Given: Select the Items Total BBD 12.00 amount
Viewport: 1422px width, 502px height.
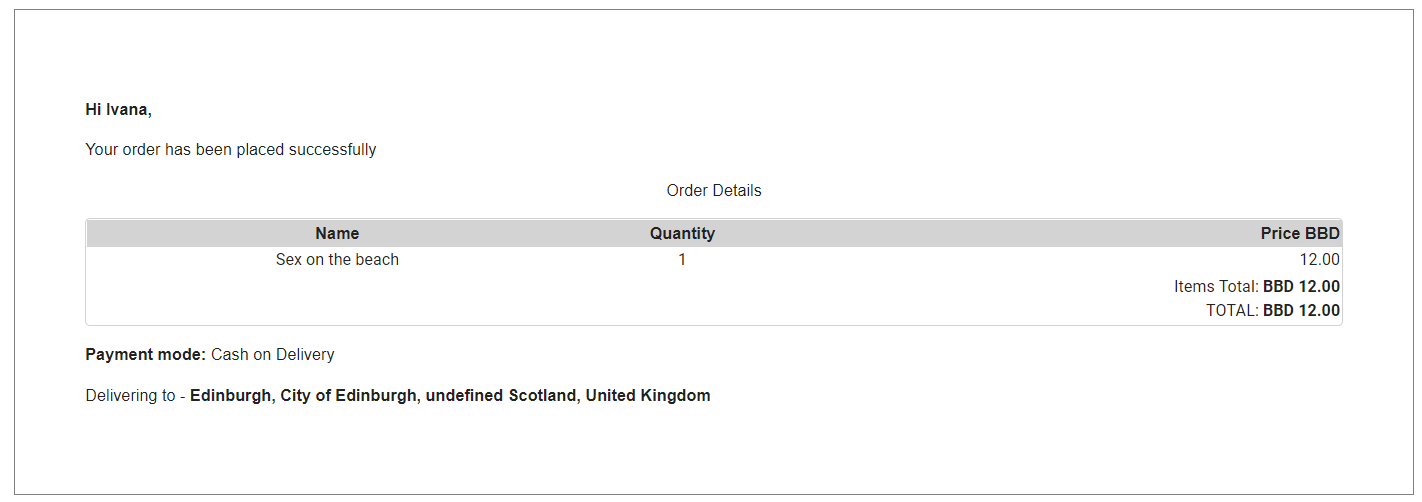Looking at the screenshot, I should 1301,287.
